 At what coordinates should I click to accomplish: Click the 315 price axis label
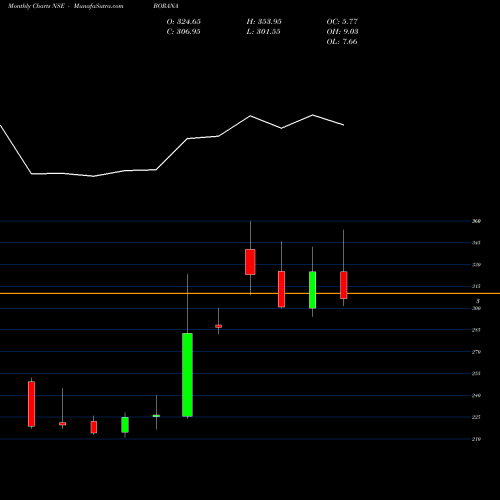476,286
